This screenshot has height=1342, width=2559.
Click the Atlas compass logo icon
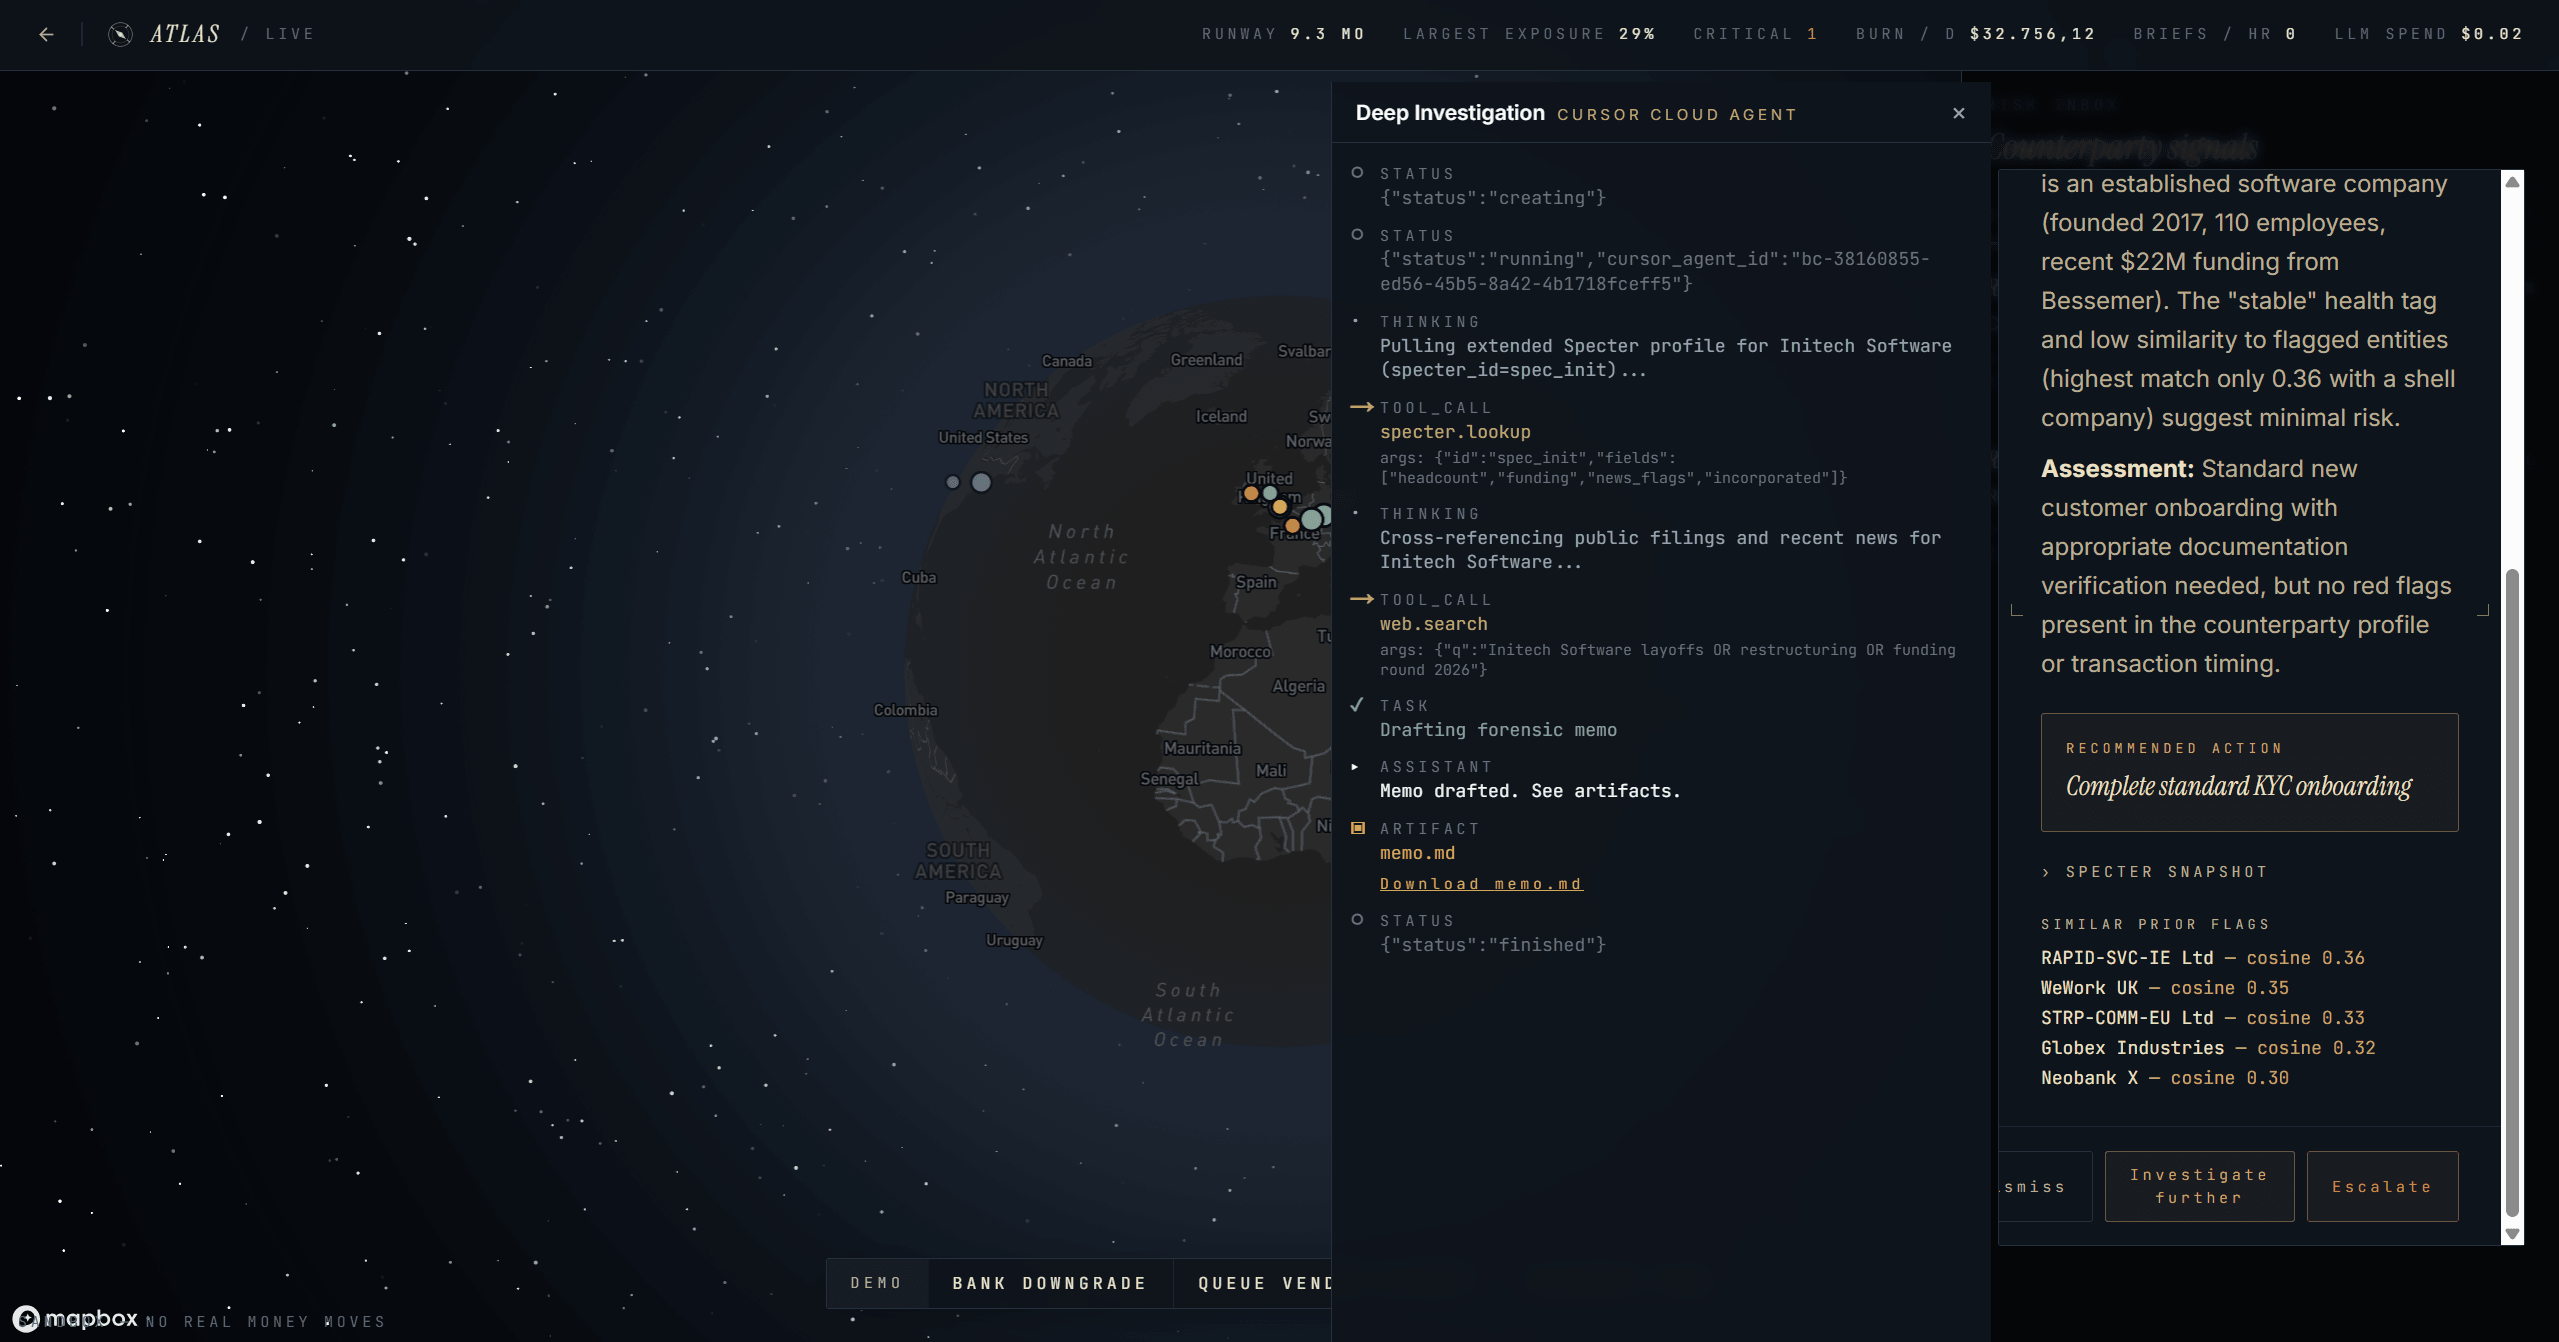120,34
